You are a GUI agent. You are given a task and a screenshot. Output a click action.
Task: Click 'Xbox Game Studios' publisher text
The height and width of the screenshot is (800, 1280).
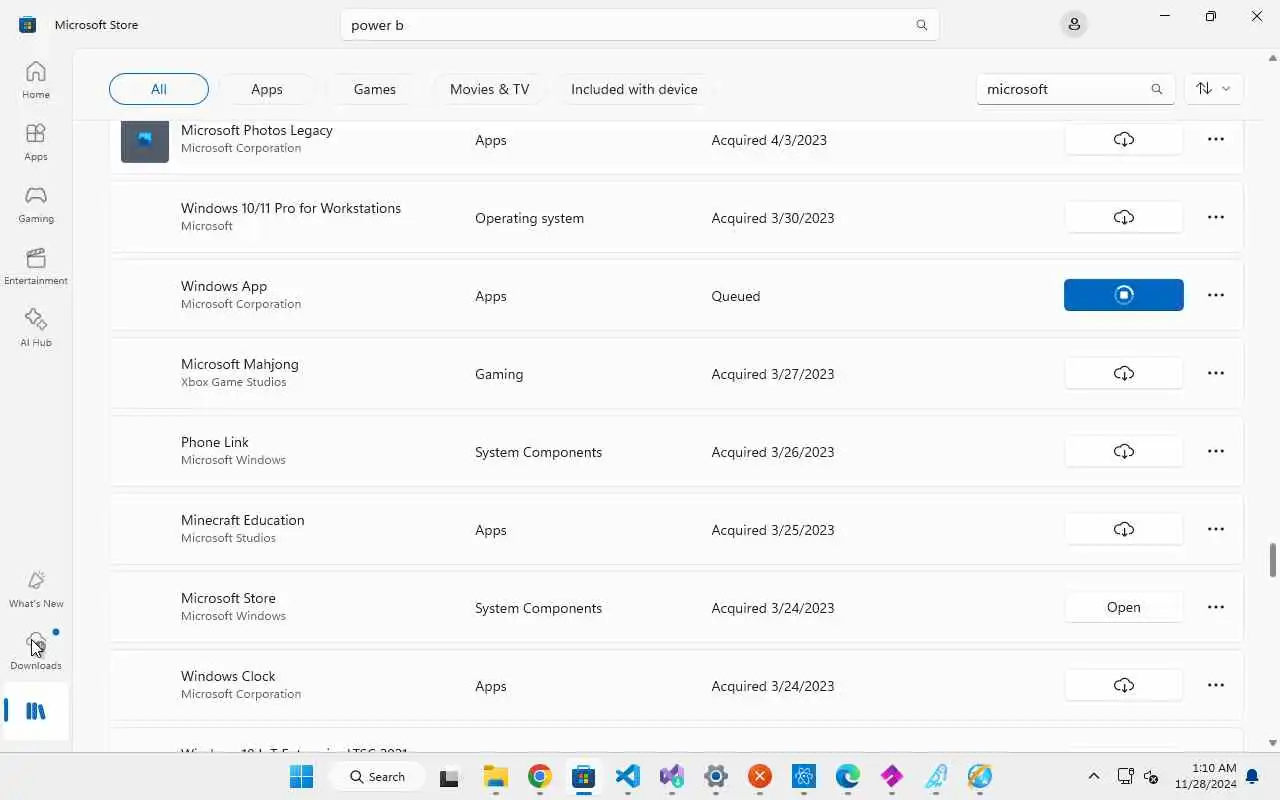[x=234, y=382]
